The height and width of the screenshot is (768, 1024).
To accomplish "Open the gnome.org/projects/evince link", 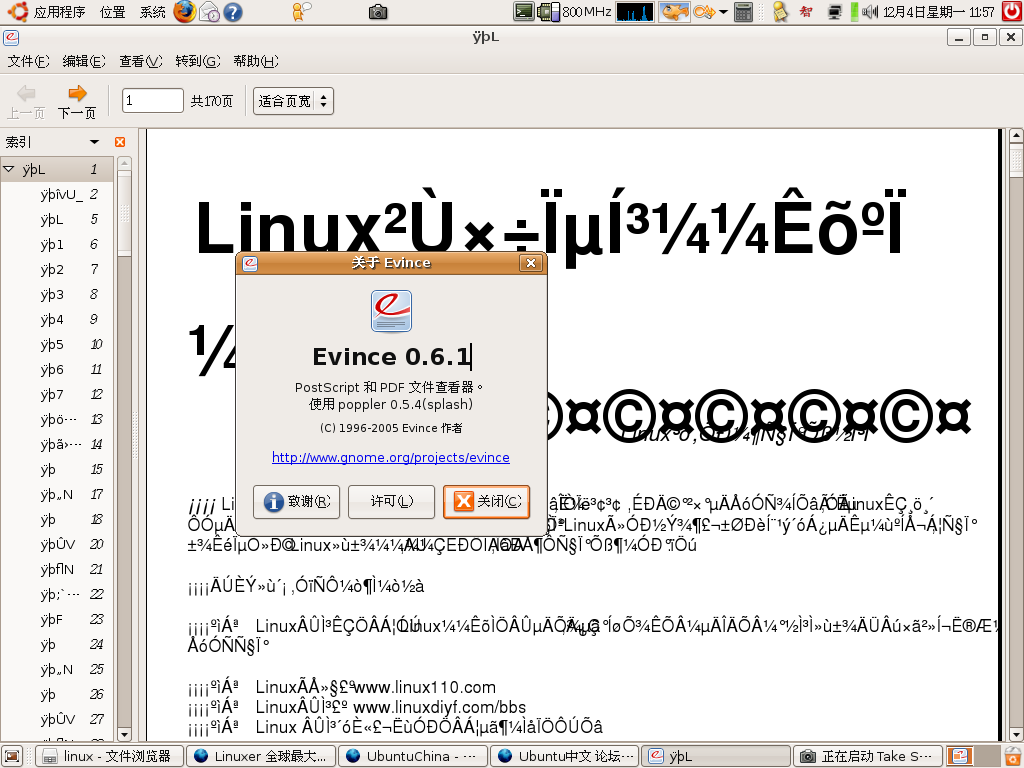I will (x=391, y=458).
